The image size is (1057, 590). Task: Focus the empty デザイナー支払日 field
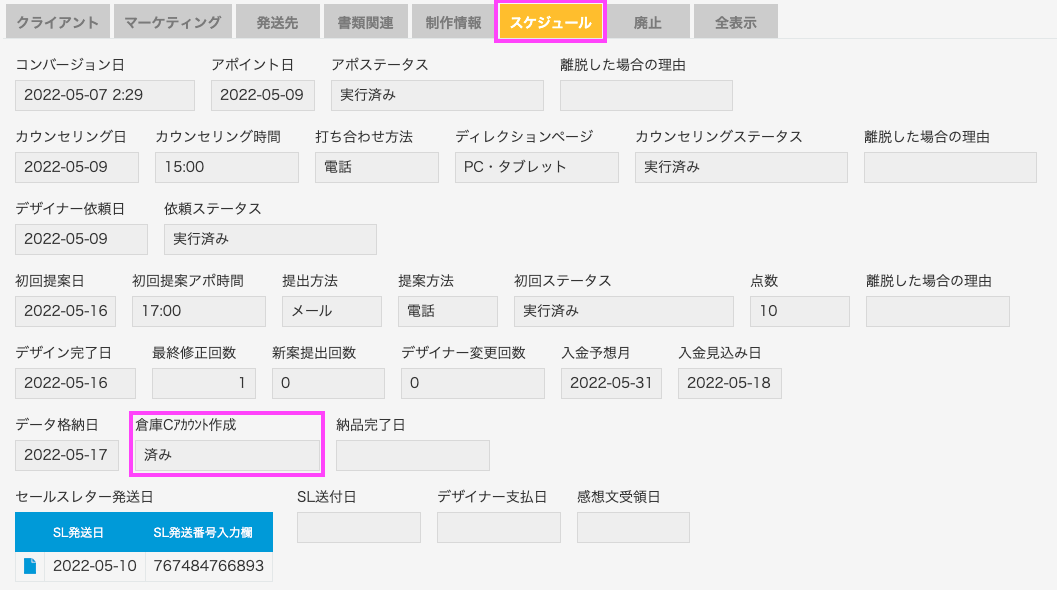(x=498, y=527)
